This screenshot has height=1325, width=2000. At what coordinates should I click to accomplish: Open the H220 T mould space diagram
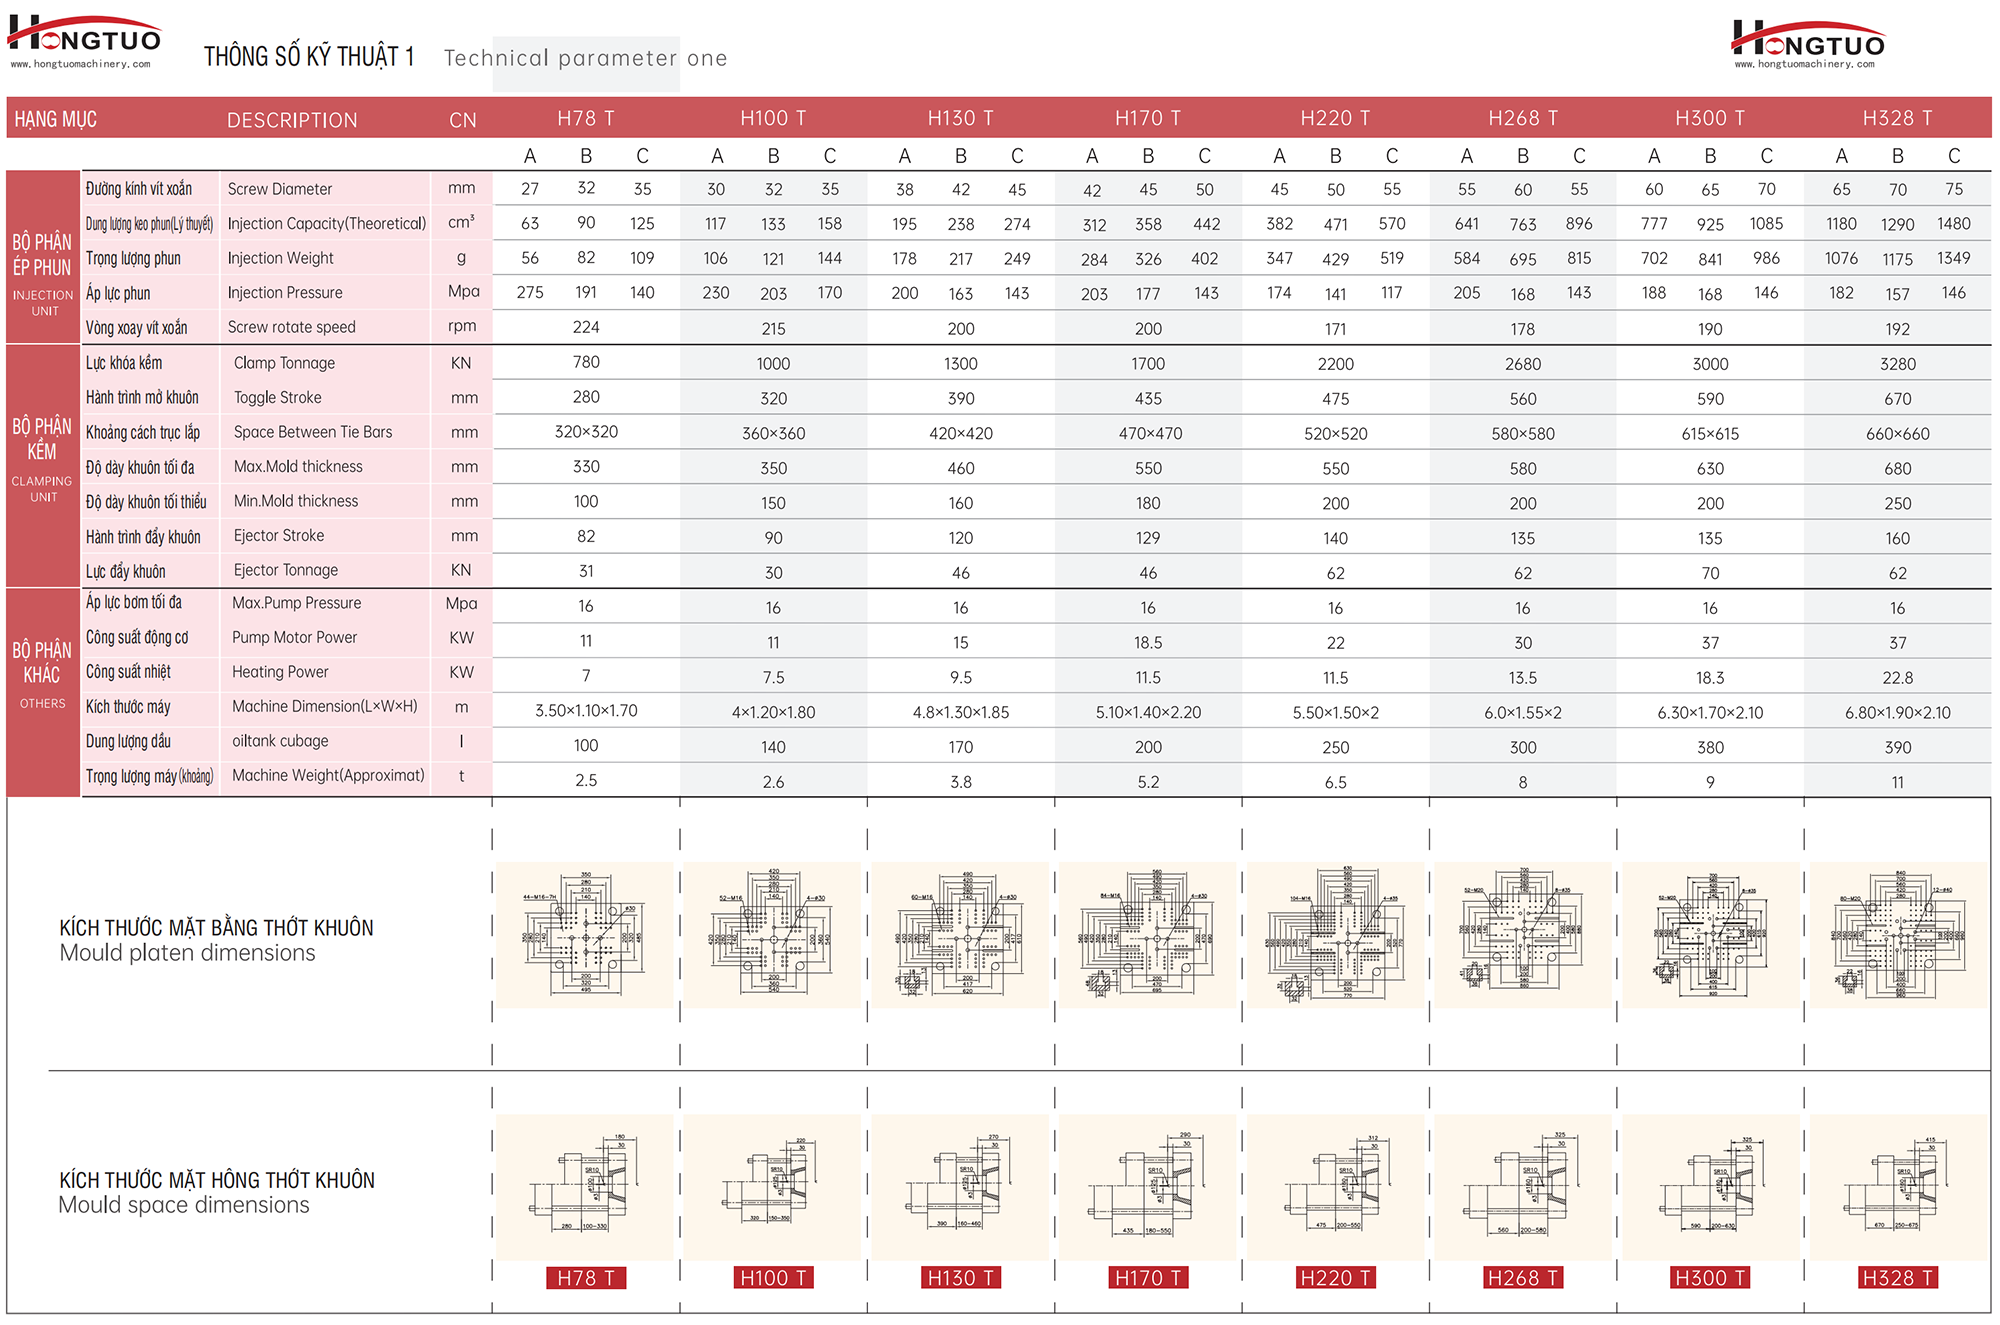point(1335,1187)
